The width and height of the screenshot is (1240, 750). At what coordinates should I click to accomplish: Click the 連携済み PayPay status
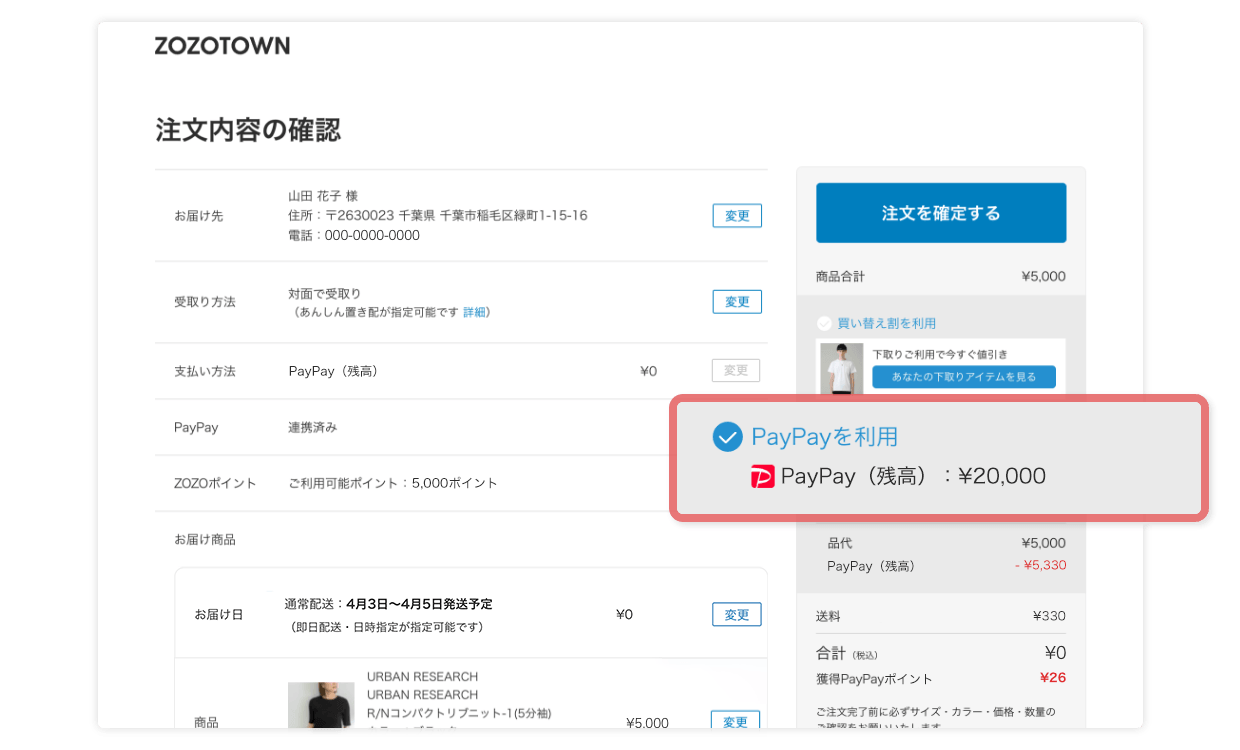[313, 427]
